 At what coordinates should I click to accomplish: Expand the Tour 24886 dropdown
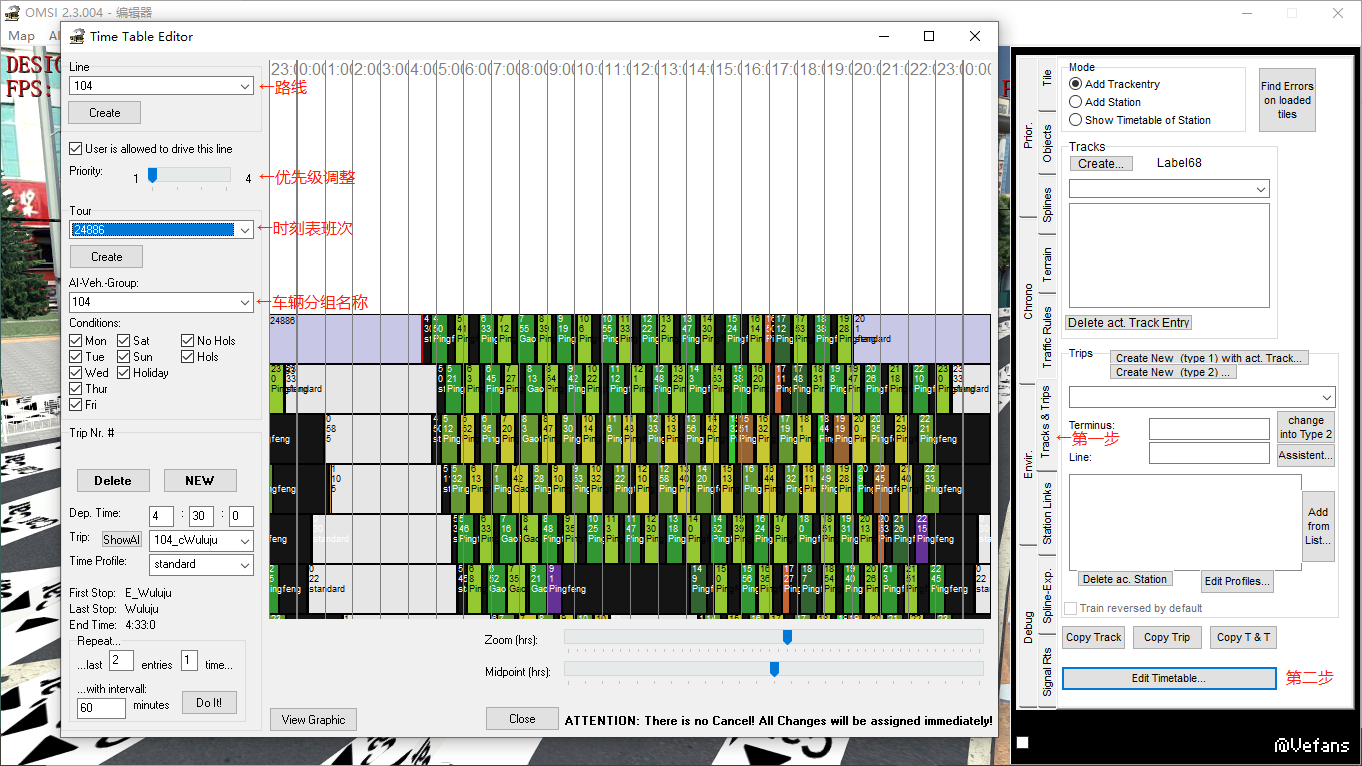click(161, 229)
